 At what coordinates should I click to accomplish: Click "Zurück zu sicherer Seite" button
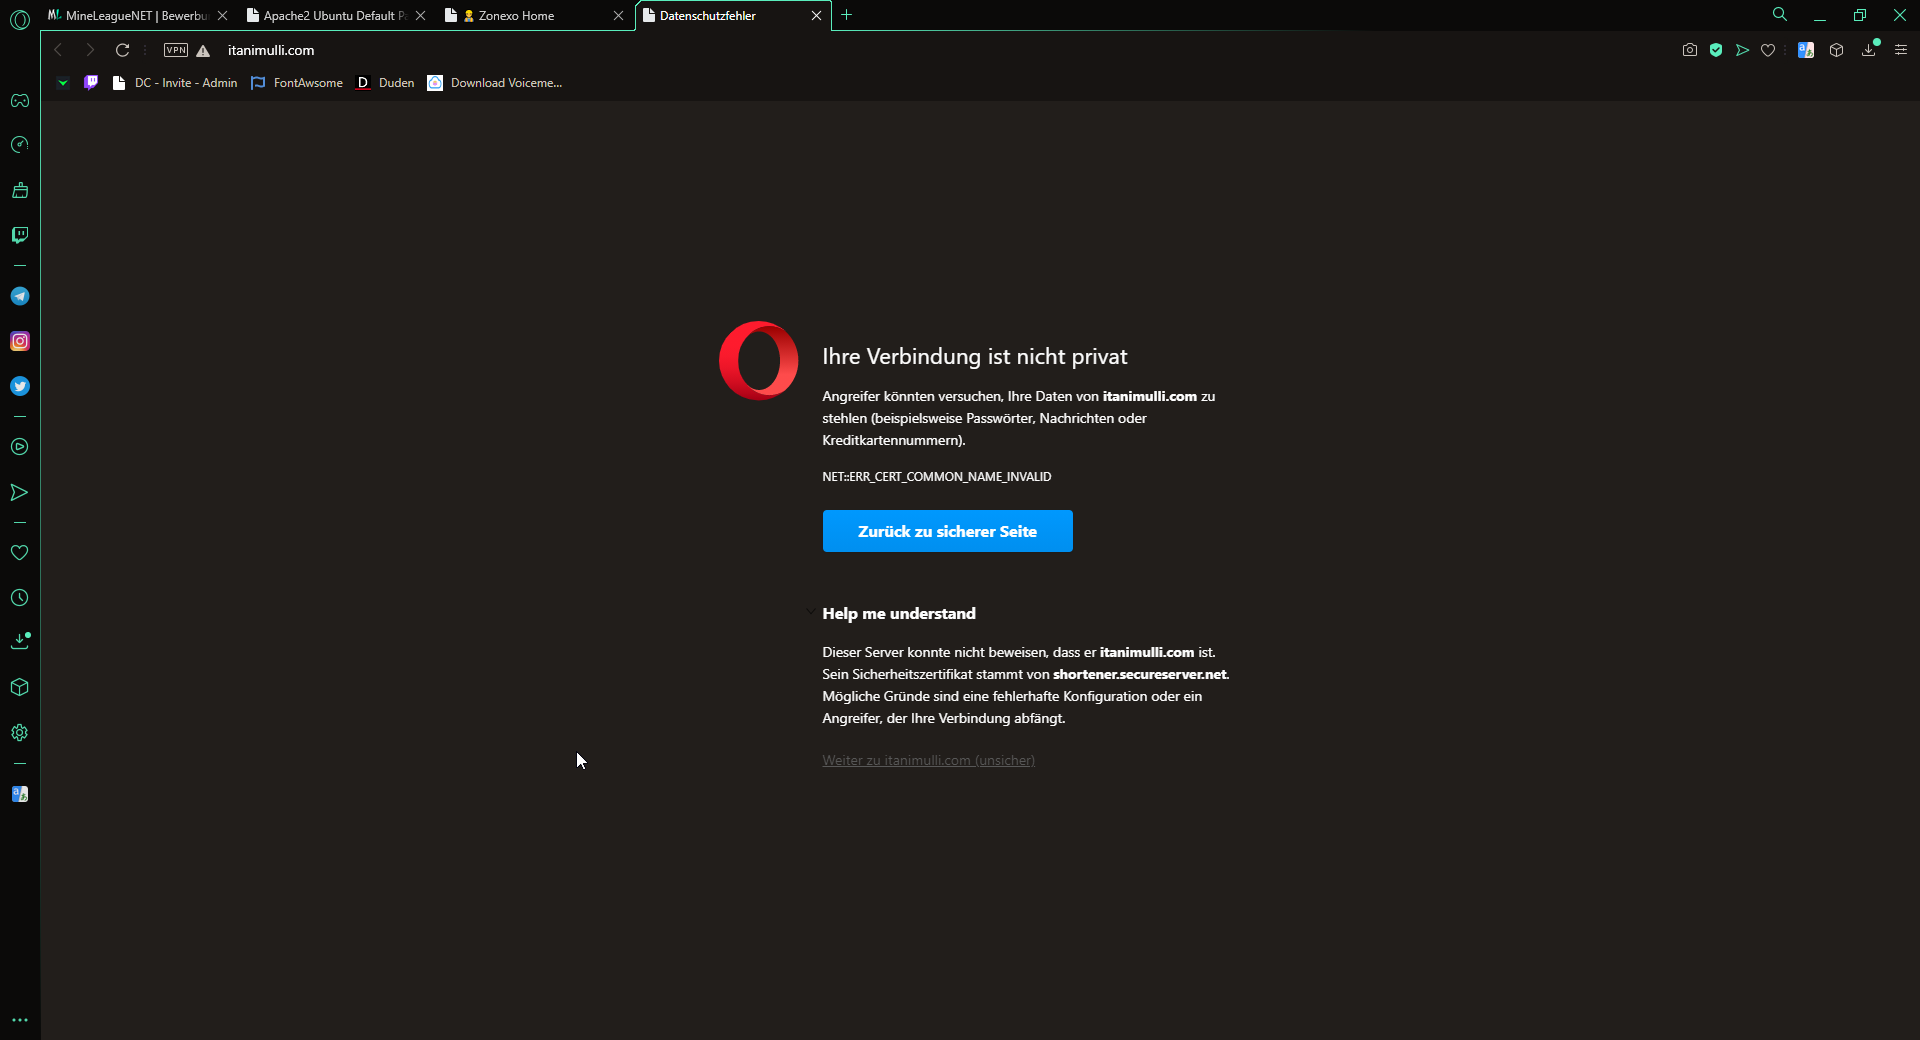(x=947, y=531)
